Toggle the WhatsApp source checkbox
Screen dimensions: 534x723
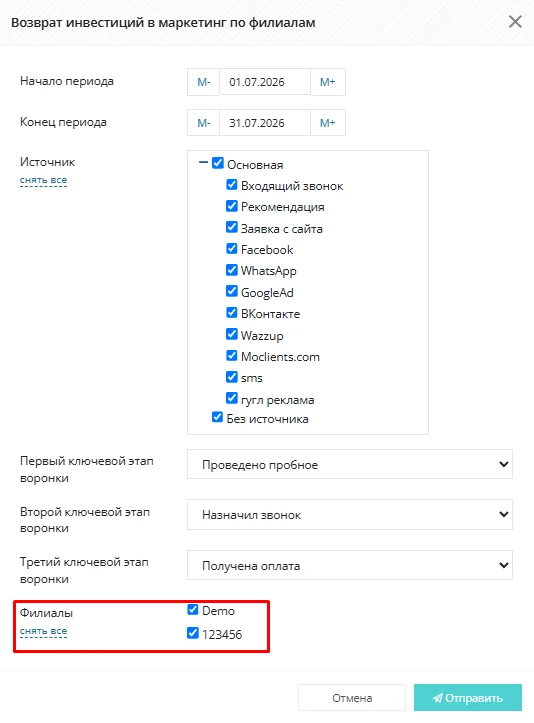point(231,270)
